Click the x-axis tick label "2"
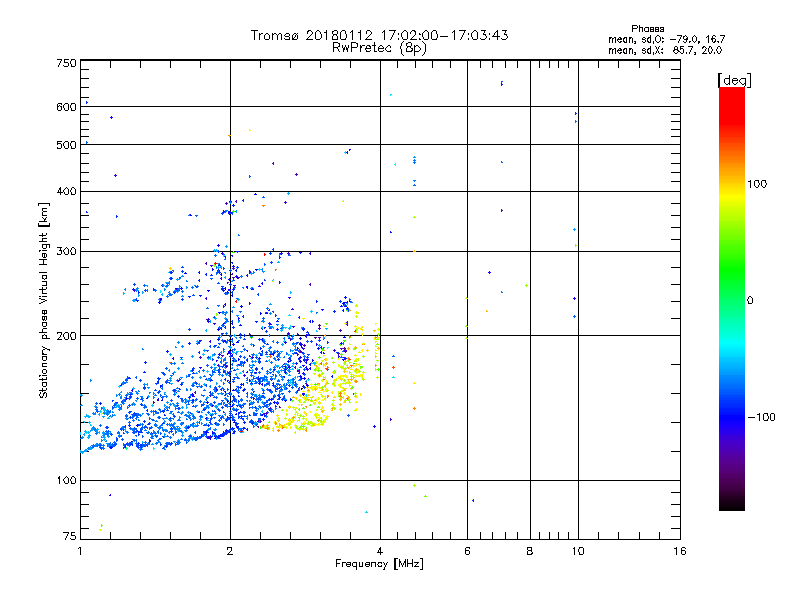Screen dimensions: 800x600 230,551
